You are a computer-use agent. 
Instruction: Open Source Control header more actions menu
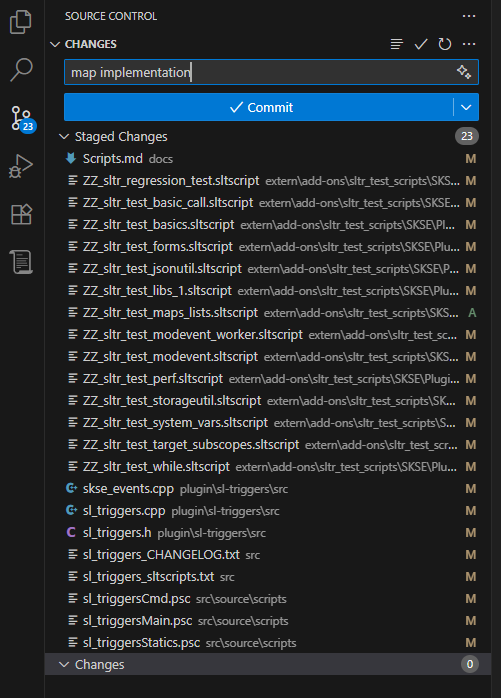click(469, 16)
